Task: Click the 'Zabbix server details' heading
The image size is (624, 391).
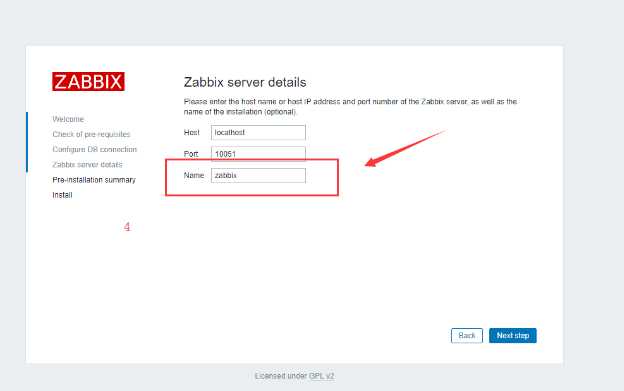Action: tap(245, 82)
